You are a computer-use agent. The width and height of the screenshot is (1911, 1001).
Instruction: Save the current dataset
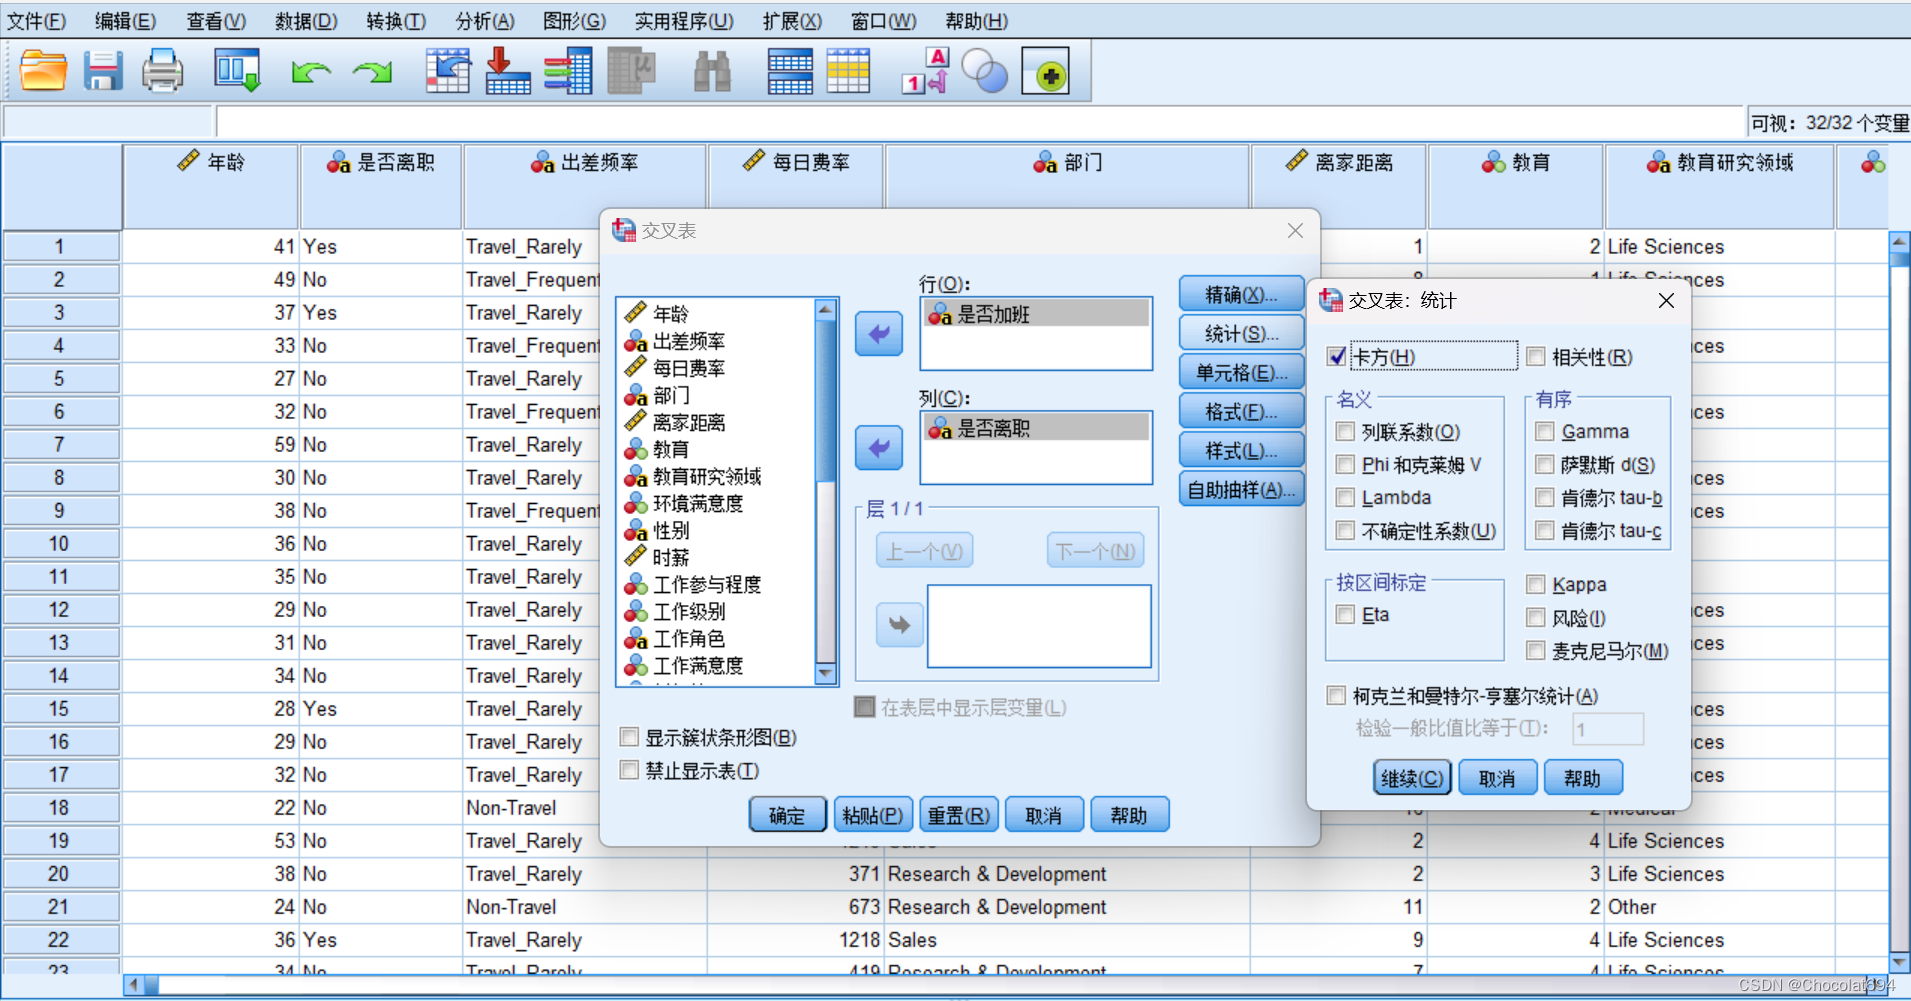click(x=104, y=70)
